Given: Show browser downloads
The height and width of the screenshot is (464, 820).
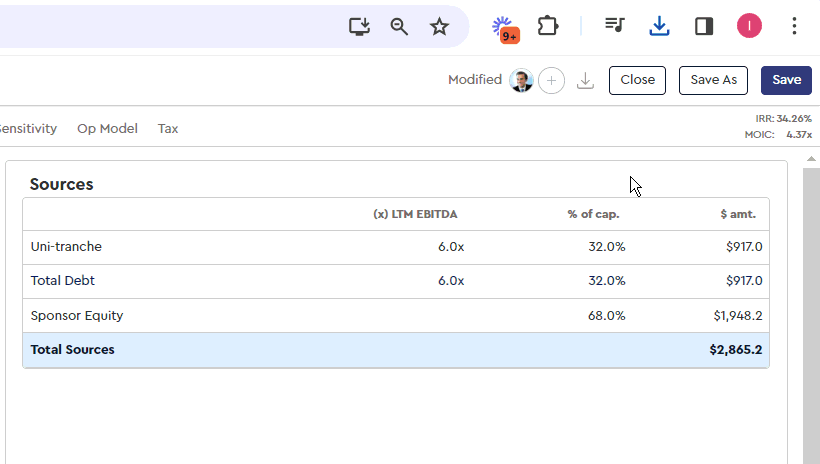Looking at the screenshot, I should pyautogui.click(x=659, y=26).
